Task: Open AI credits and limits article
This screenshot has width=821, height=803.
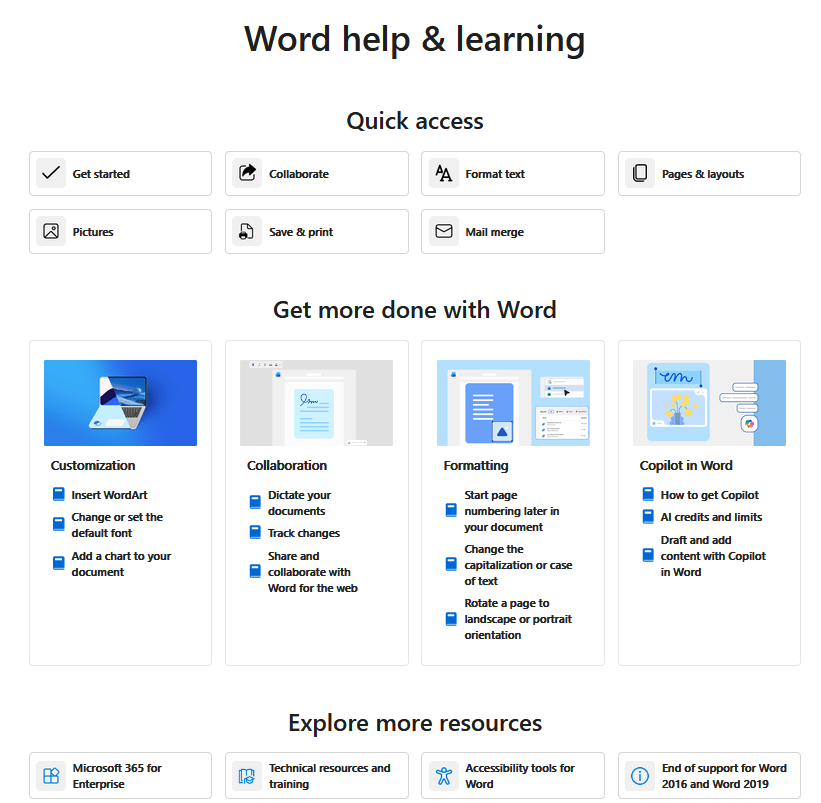Action: pyautogui.click(x=711, y=517)
